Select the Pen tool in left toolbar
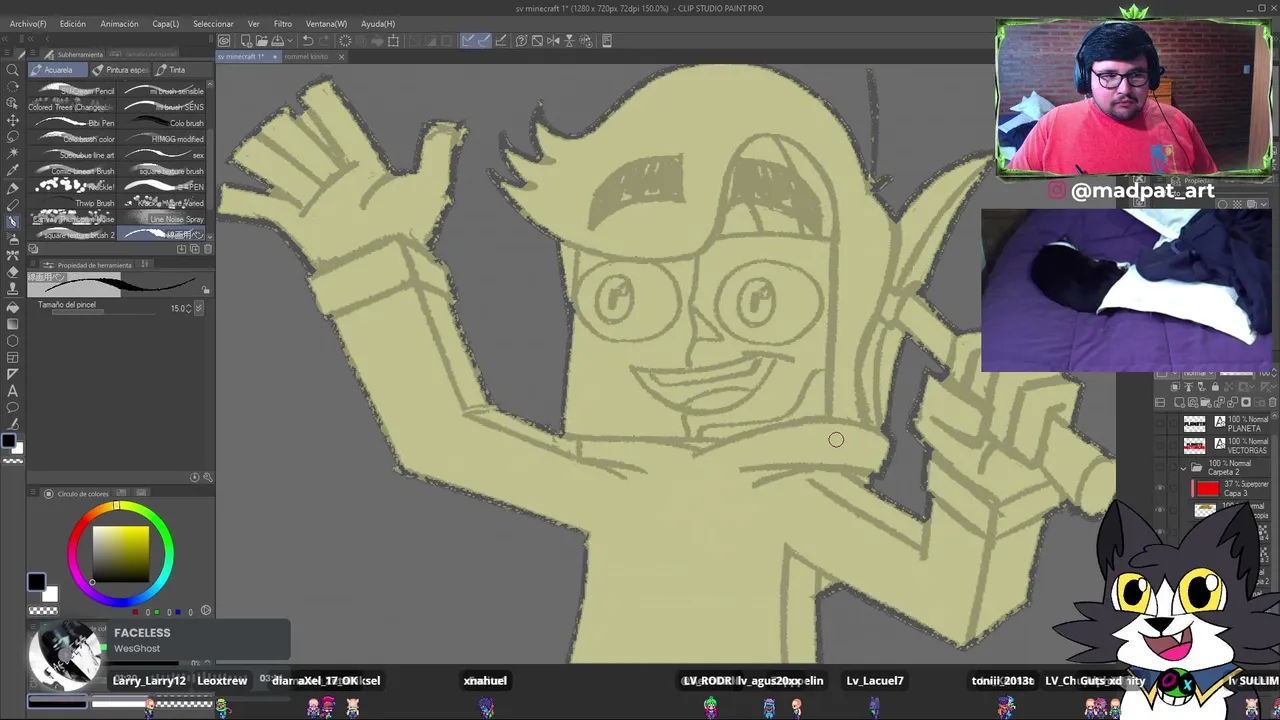 coord(13,188)
